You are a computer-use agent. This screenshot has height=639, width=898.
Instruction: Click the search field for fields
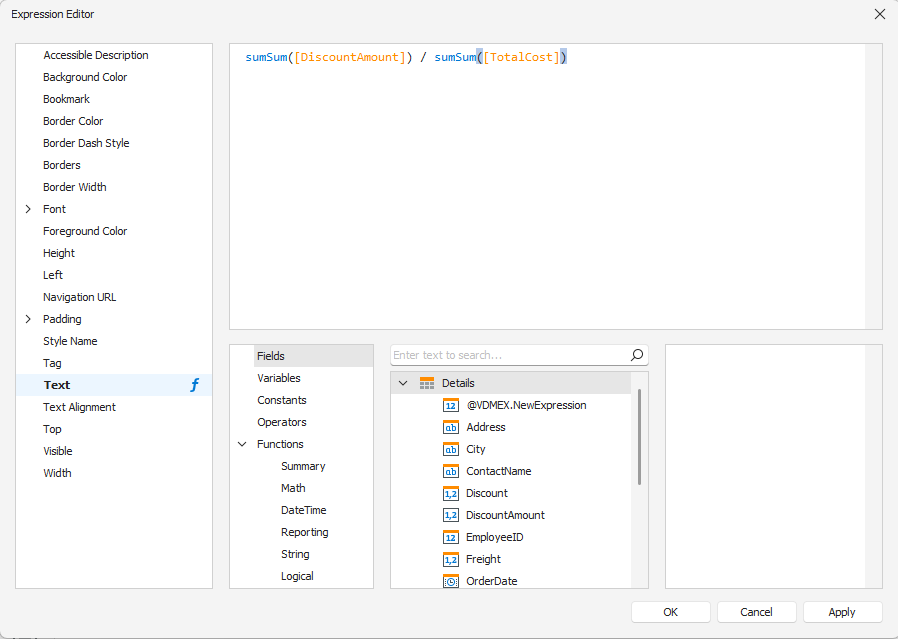[510, 355]
